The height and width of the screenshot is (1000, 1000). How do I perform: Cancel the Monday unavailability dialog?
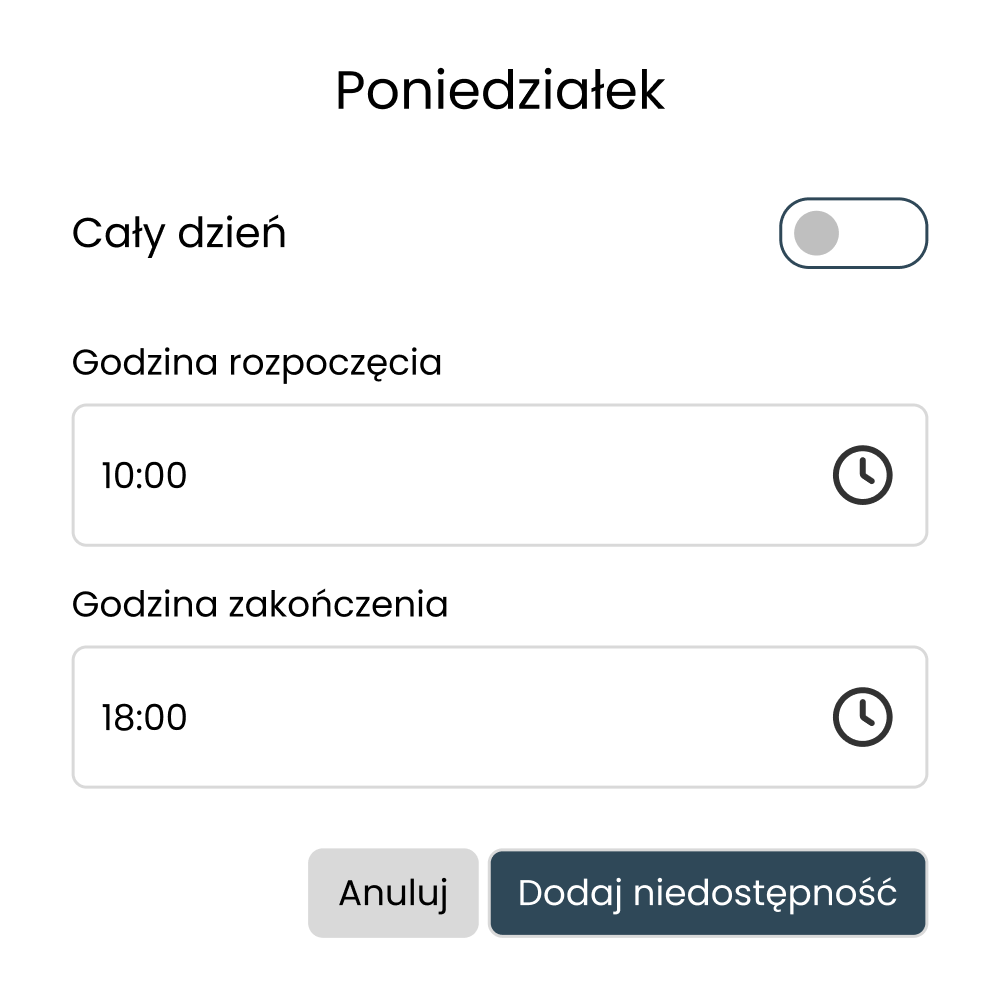click(393, 893)
